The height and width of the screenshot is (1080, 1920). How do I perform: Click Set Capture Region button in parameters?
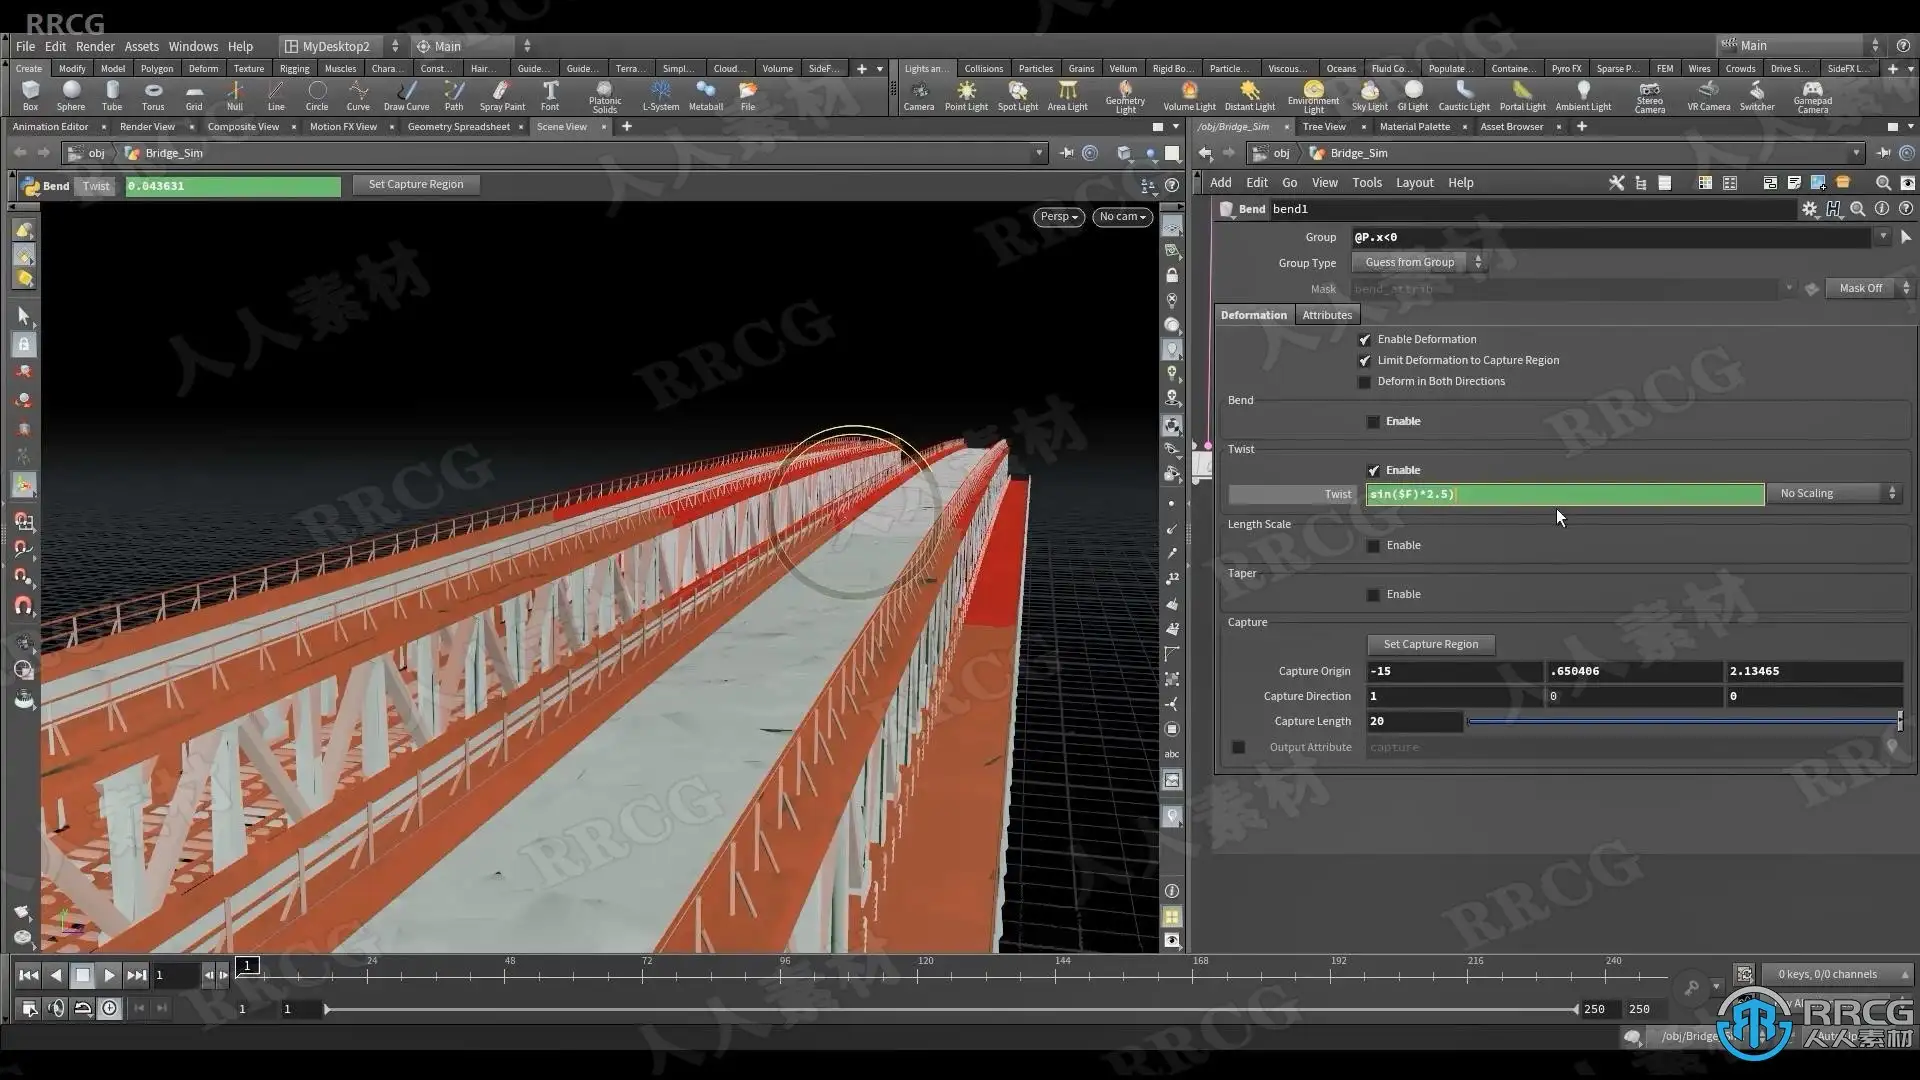pos(1430,645)
